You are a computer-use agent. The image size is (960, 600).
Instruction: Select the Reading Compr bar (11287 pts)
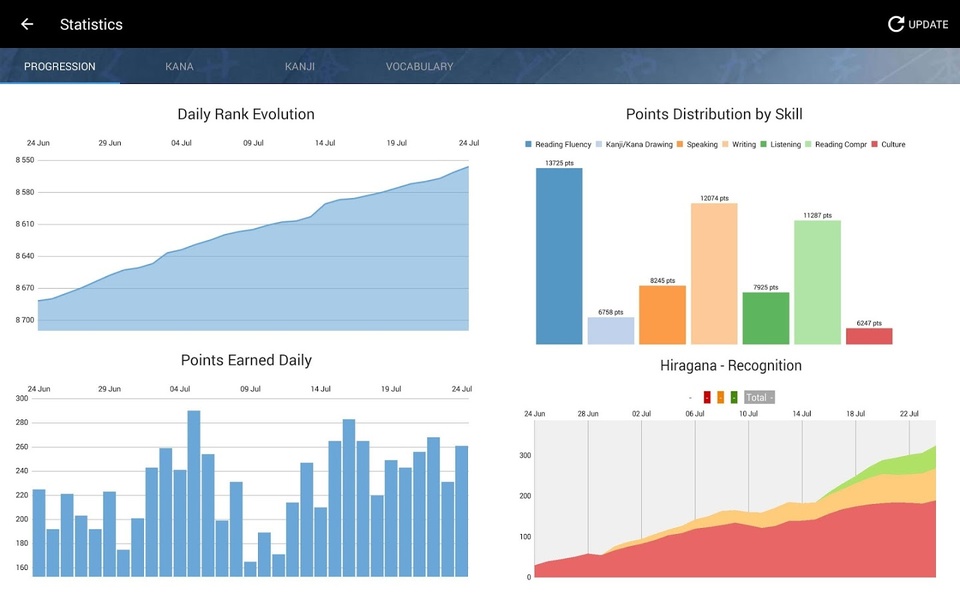point(817,282)
